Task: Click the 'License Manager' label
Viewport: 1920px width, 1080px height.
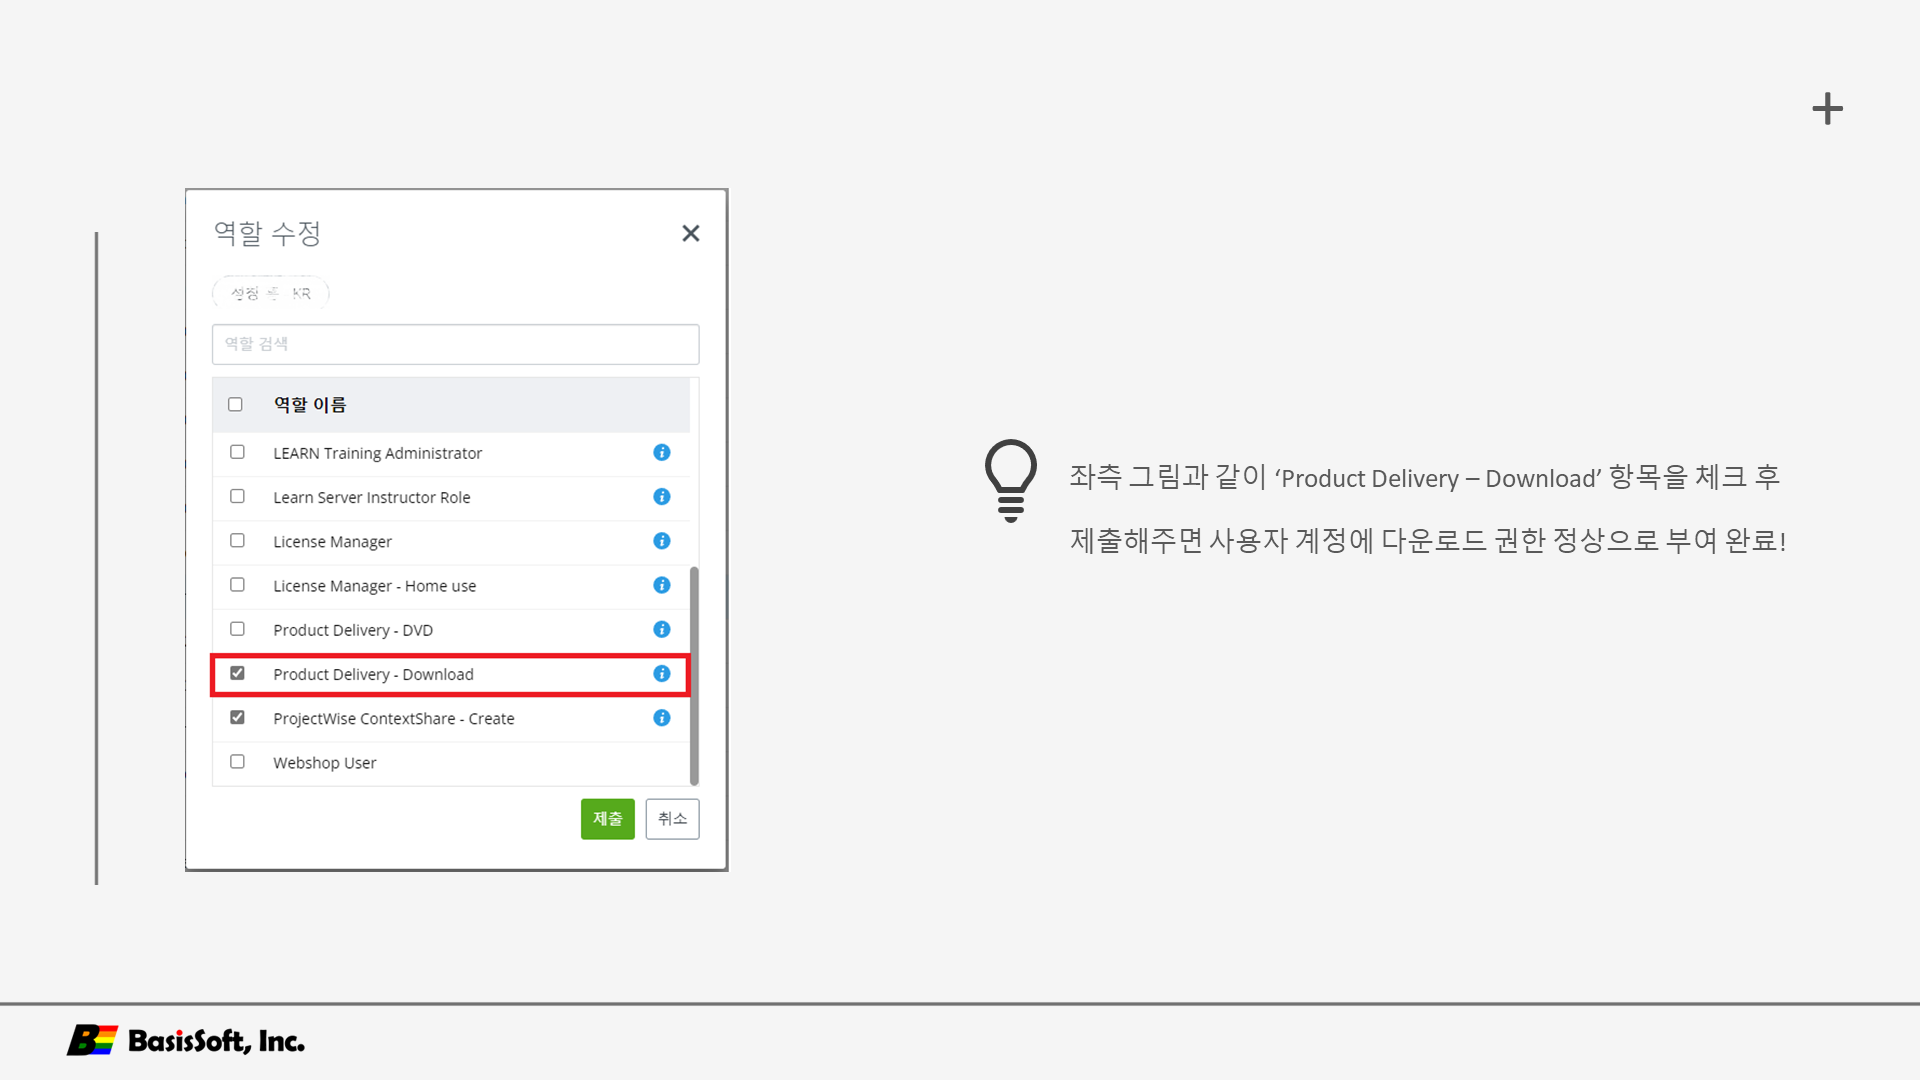Action: pos(332,542)
